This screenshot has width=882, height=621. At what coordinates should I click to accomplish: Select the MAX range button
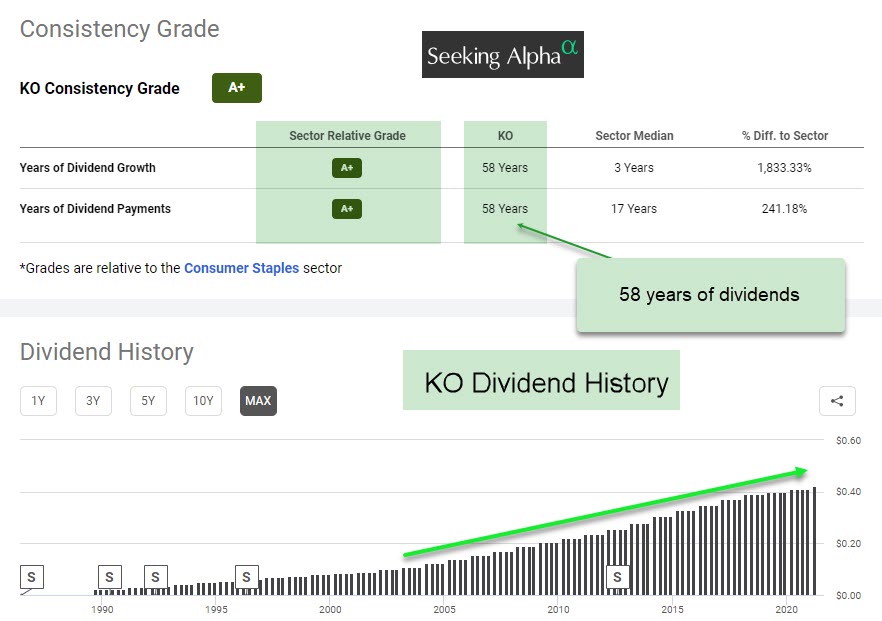258,401
